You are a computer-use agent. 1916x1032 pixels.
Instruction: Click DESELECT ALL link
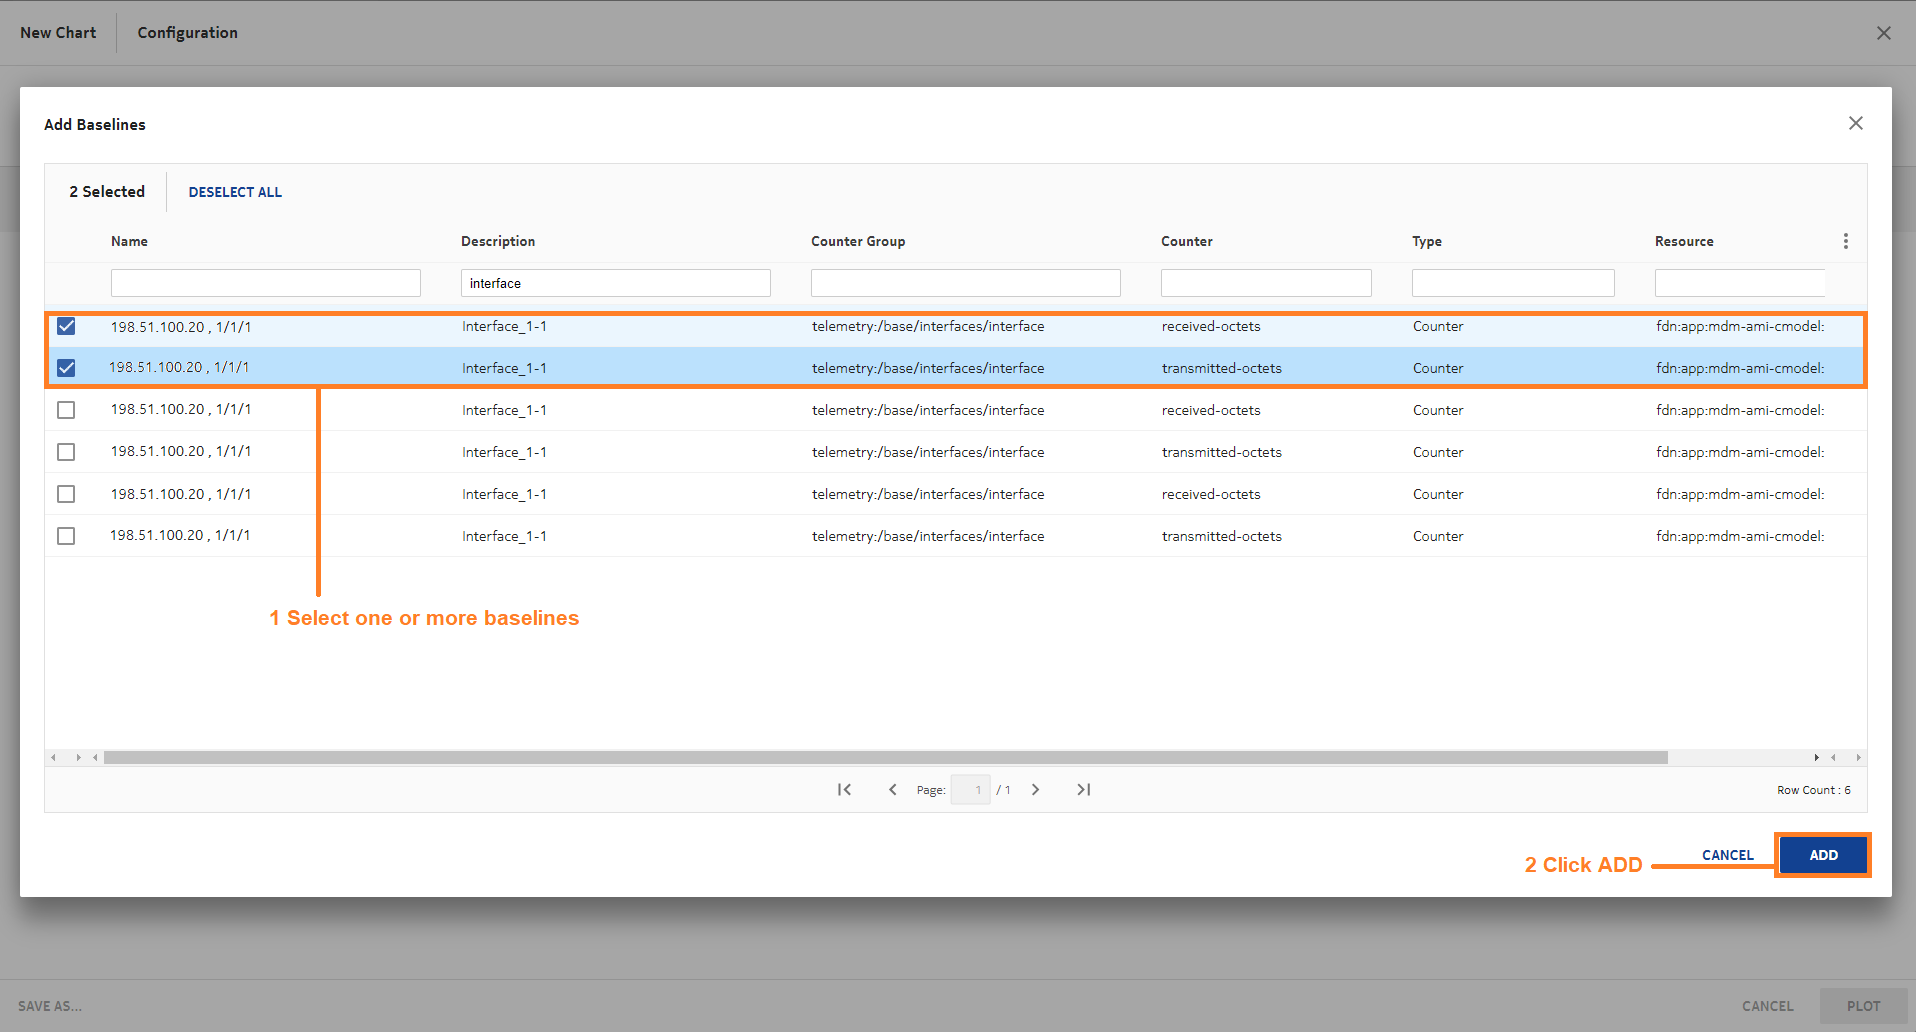235,192
